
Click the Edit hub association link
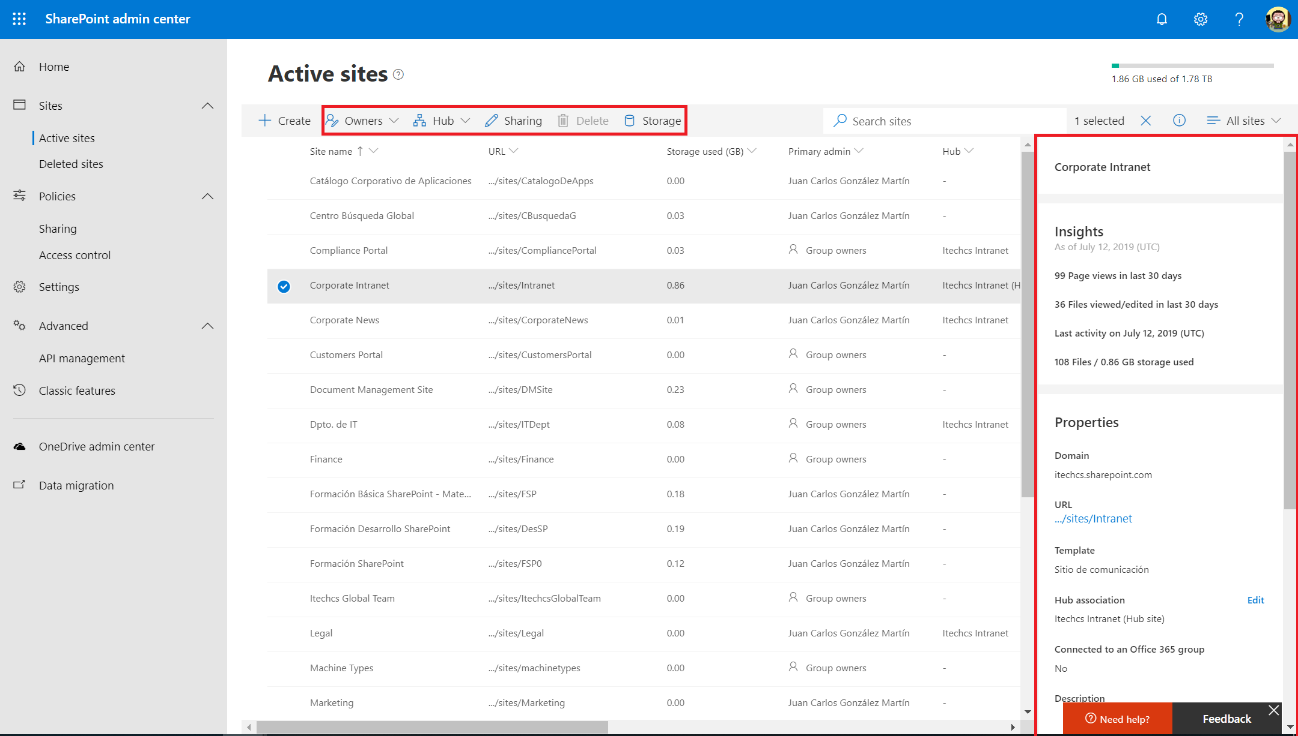tap(1255, 600)
